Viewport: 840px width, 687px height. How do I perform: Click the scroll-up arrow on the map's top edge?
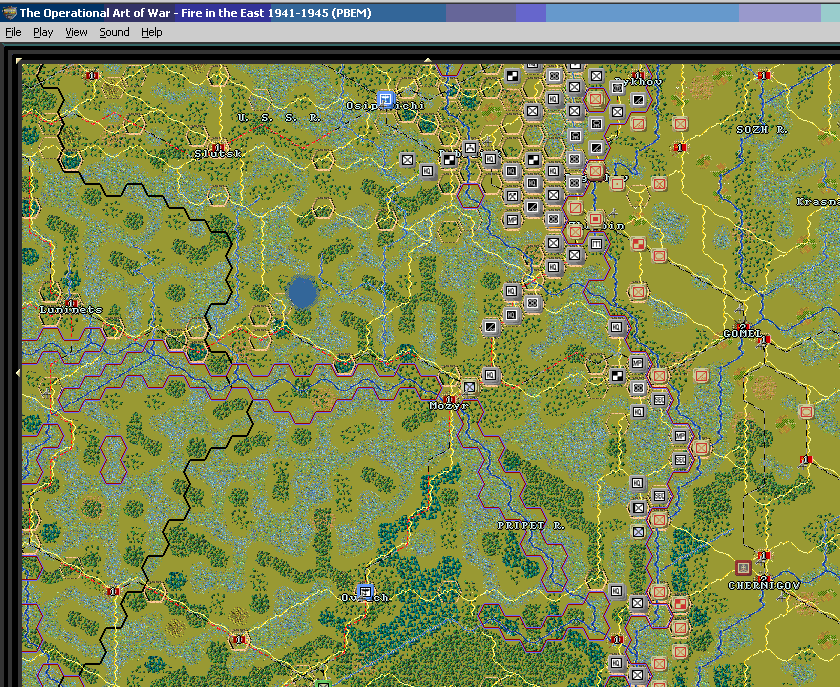(428, 60)
